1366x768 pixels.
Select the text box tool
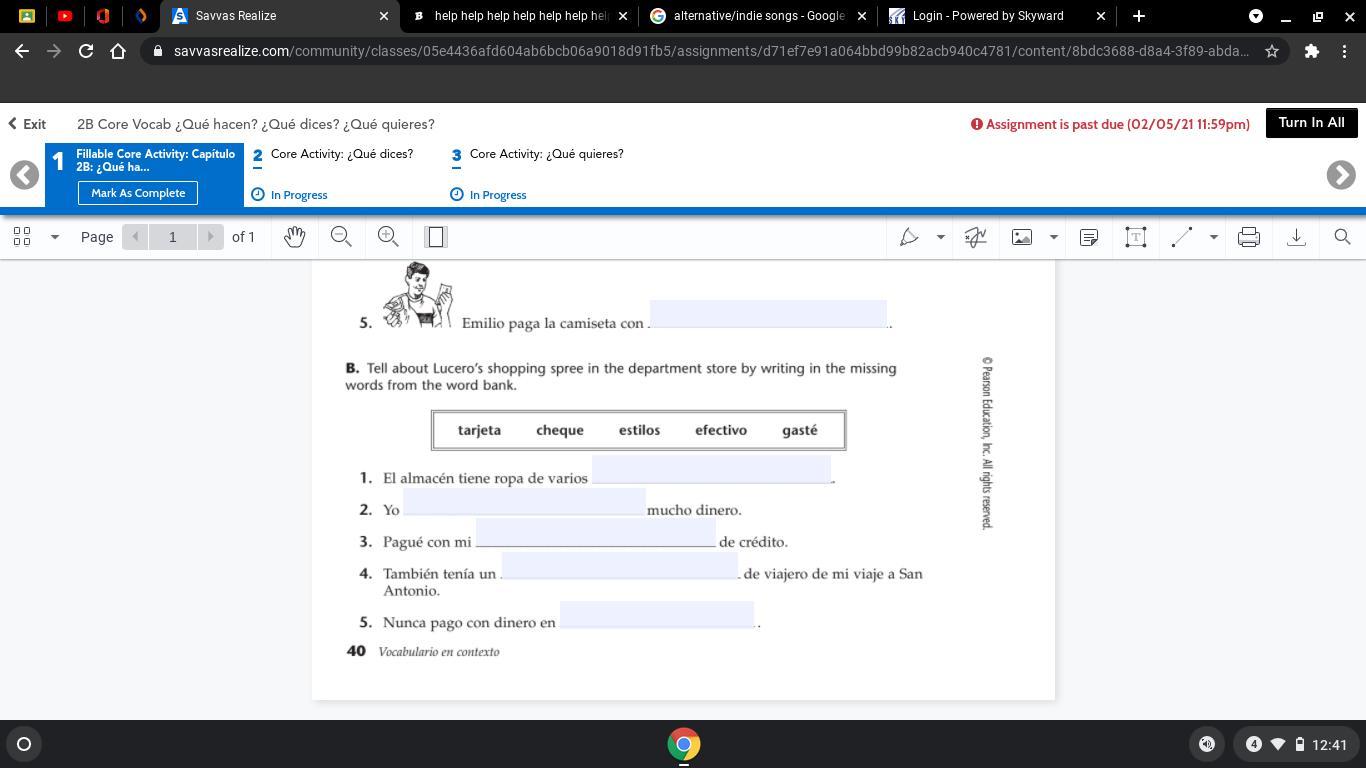click(x=1135, y=237)
